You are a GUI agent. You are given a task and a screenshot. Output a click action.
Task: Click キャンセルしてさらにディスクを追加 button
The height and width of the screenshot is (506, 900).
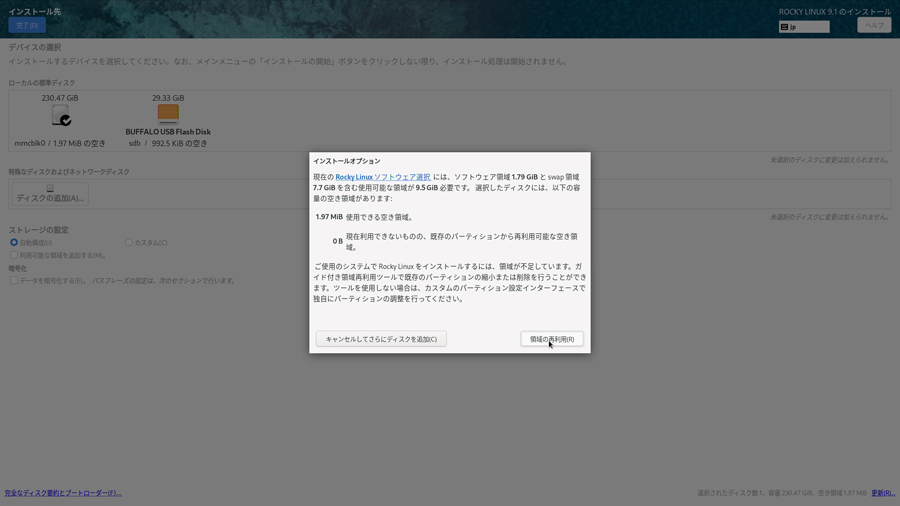tap(381, 339)
